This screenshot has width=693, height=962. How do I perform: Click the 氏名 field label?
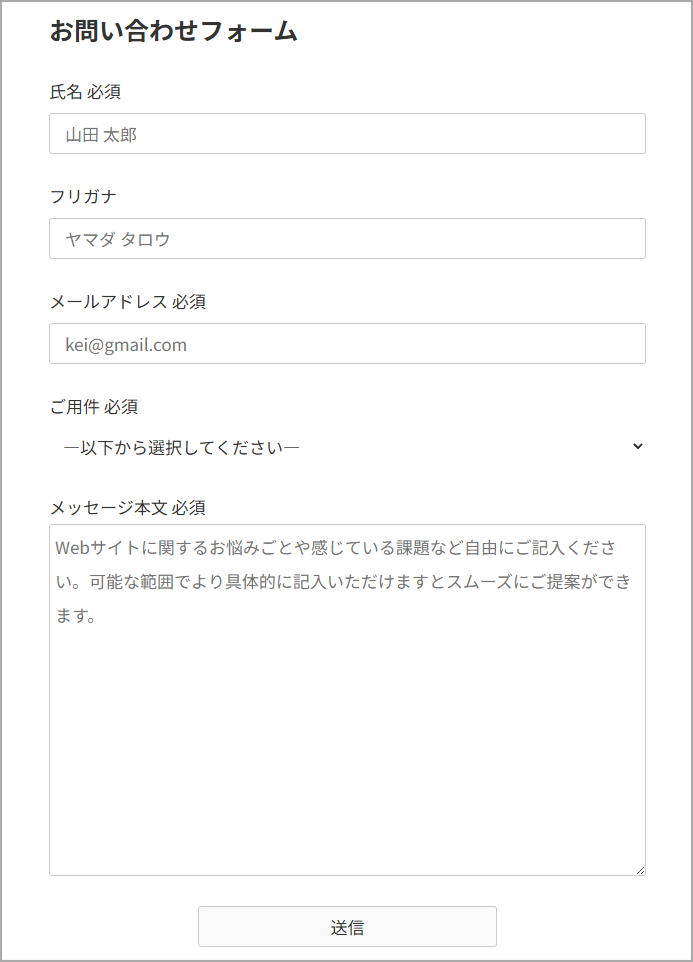point(66,92)
